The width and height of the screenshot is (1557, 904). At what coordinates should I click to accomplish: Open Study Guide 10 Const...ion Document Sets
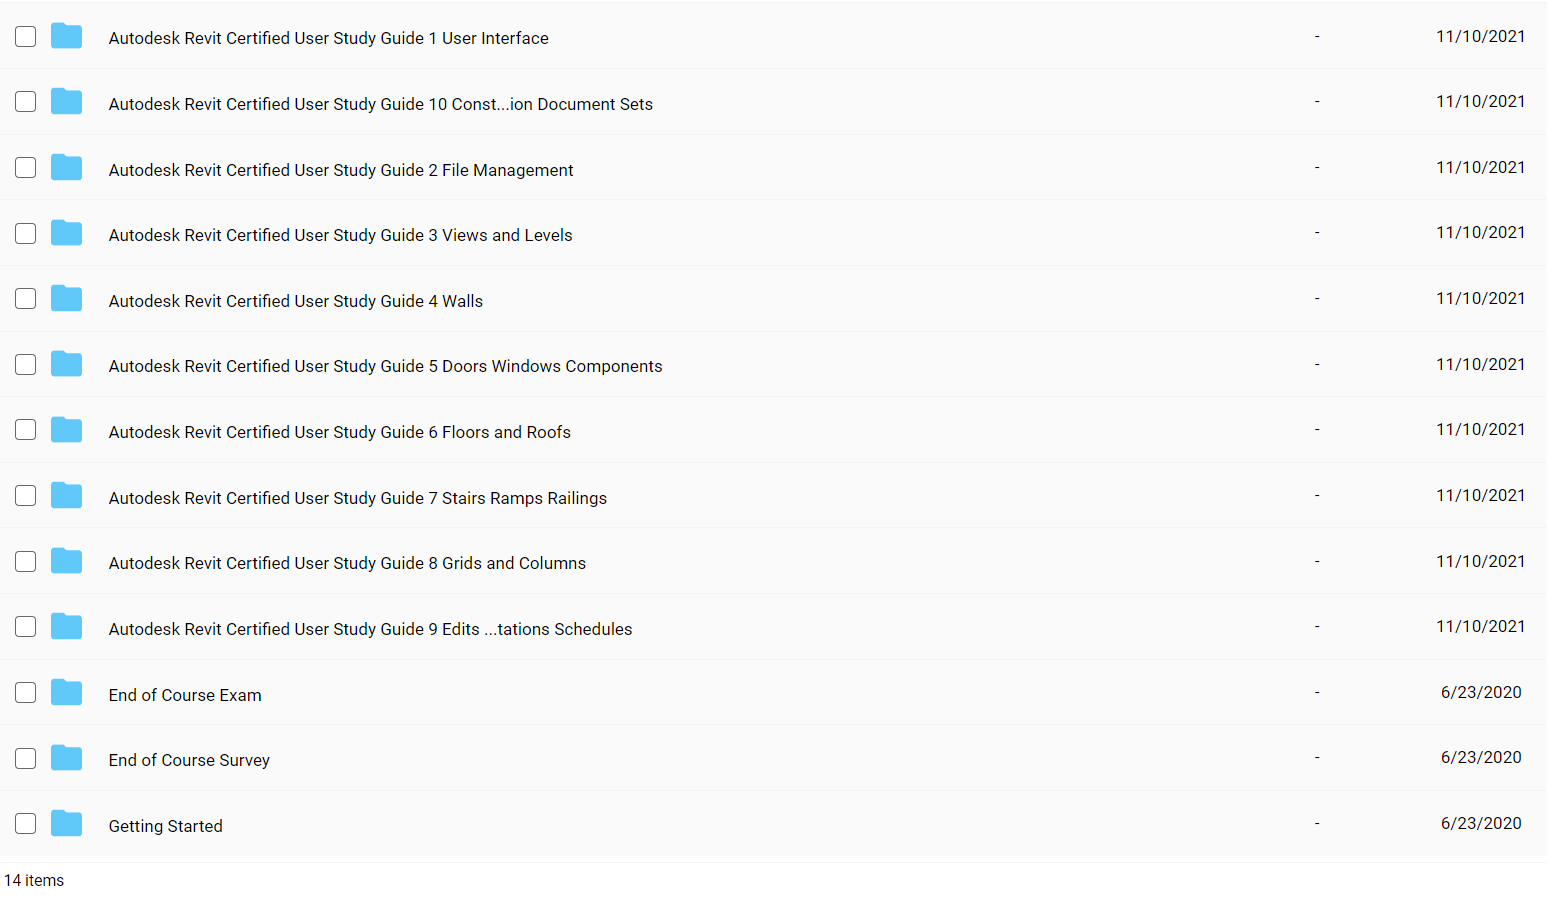[x=380, y=104]
